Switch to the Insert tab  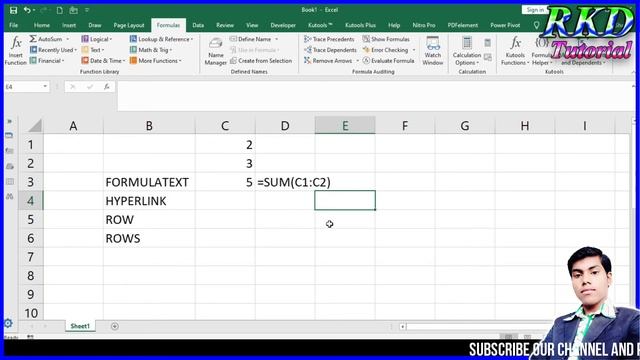pyautogui.click(x=69, y=25)
